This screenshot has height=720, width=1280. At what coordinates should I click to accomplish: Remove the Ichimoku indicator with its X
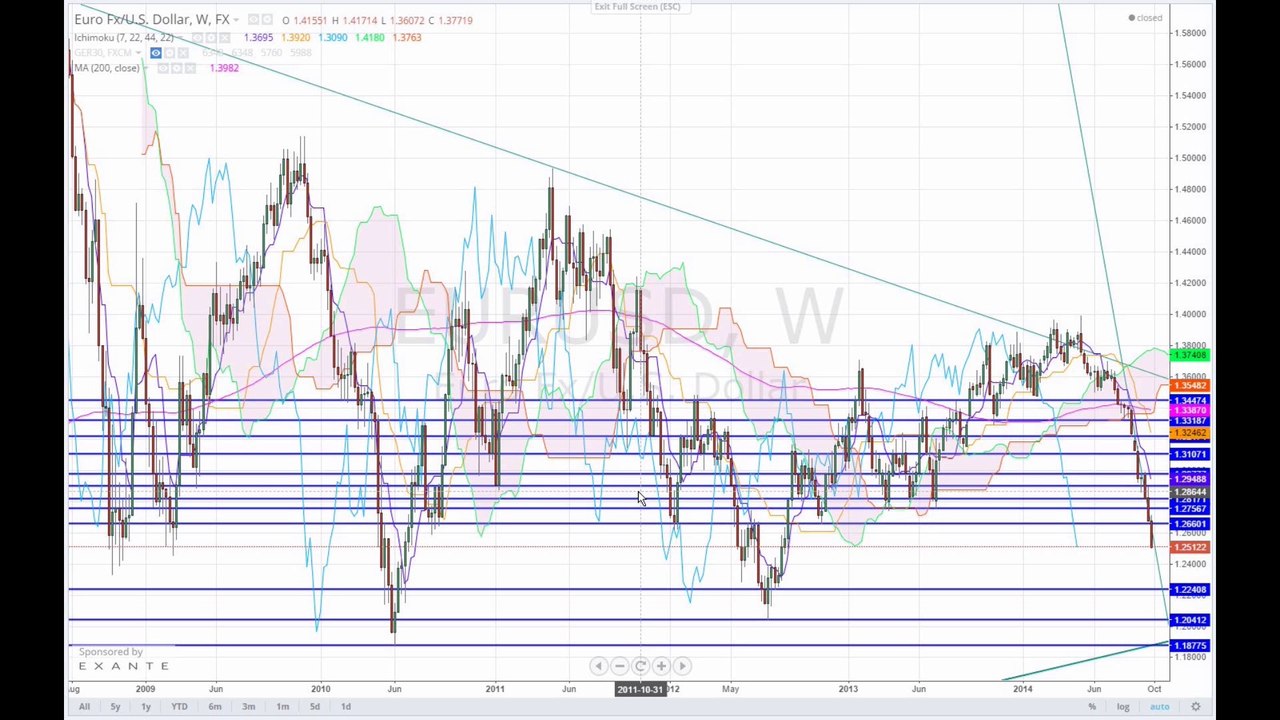coord(225,38)
